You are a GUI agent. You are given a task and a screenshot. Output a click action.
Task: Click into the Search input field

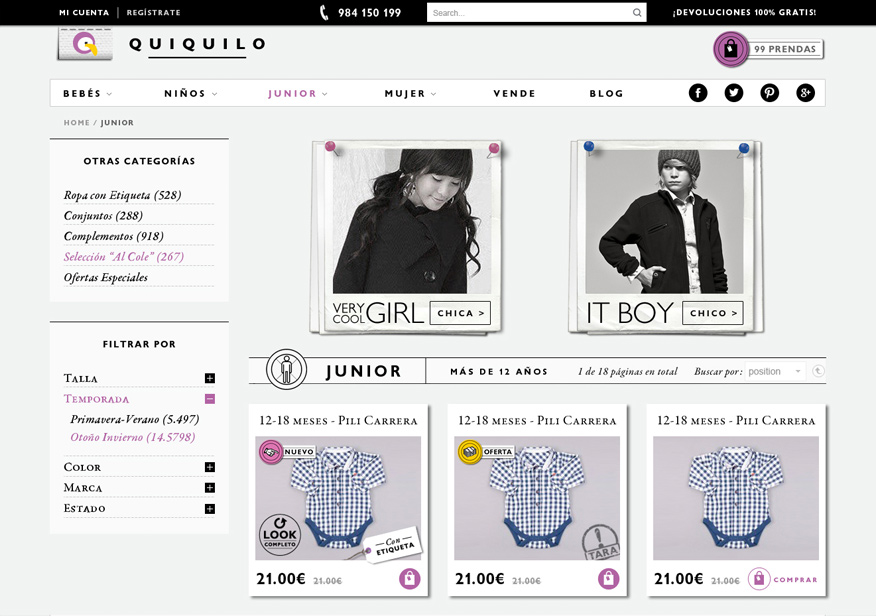pyautogui.click(x=529, y=13)
